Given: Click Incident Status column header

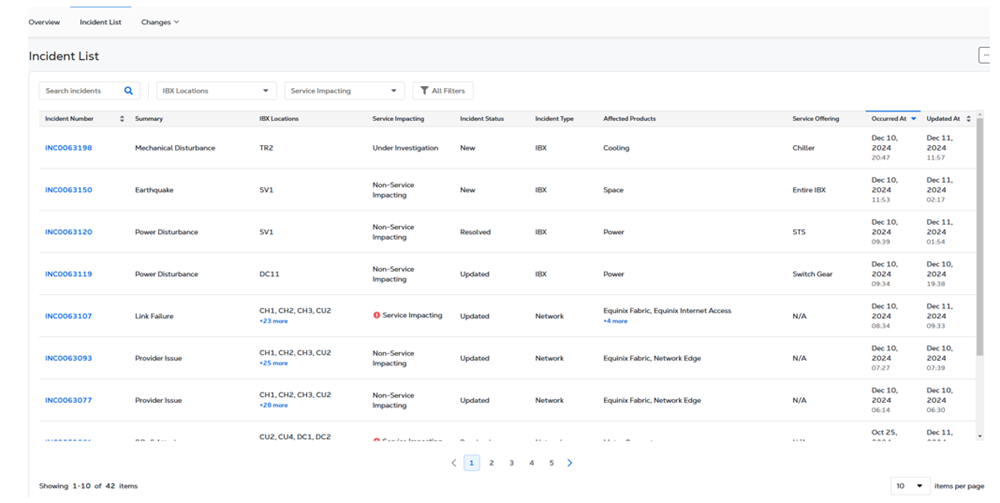Looking at the screenshot, I should 482,119.
